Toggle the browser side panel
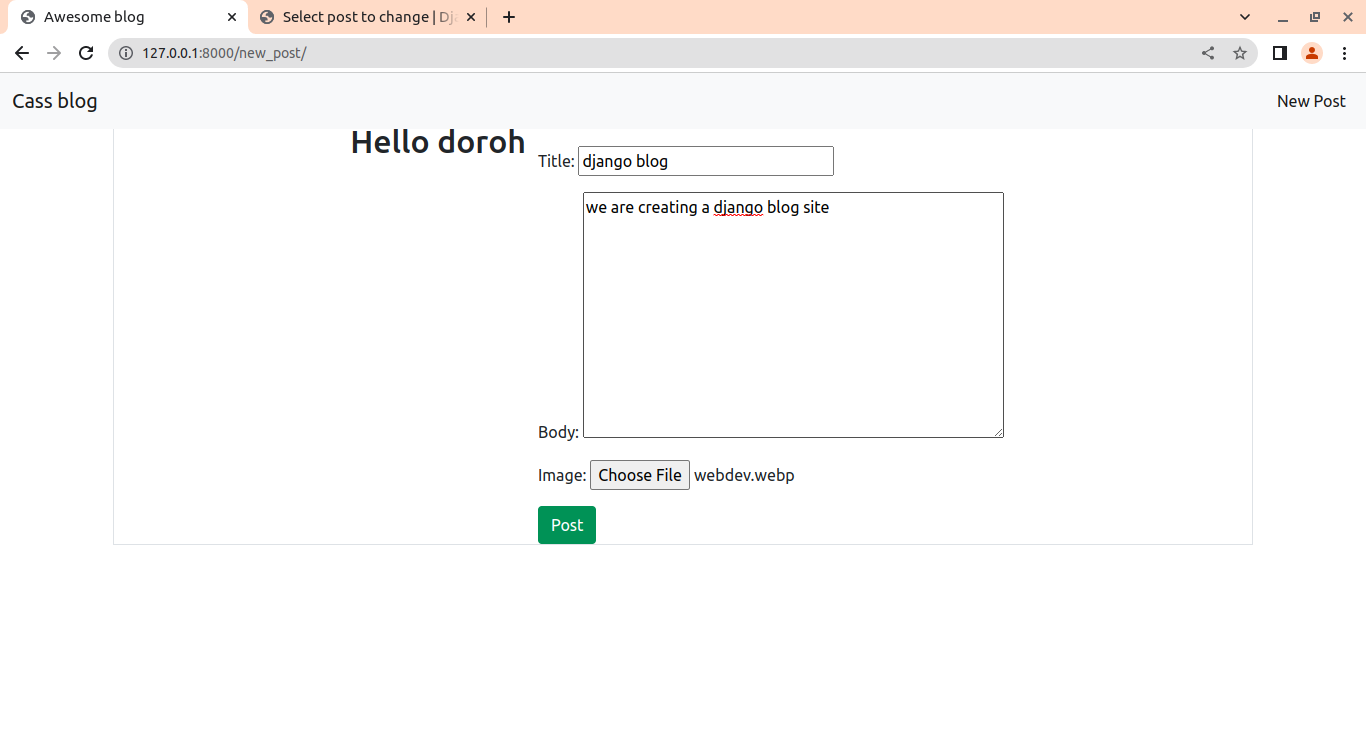This screenshot has height=741, width=1366. coord(1279,53)
